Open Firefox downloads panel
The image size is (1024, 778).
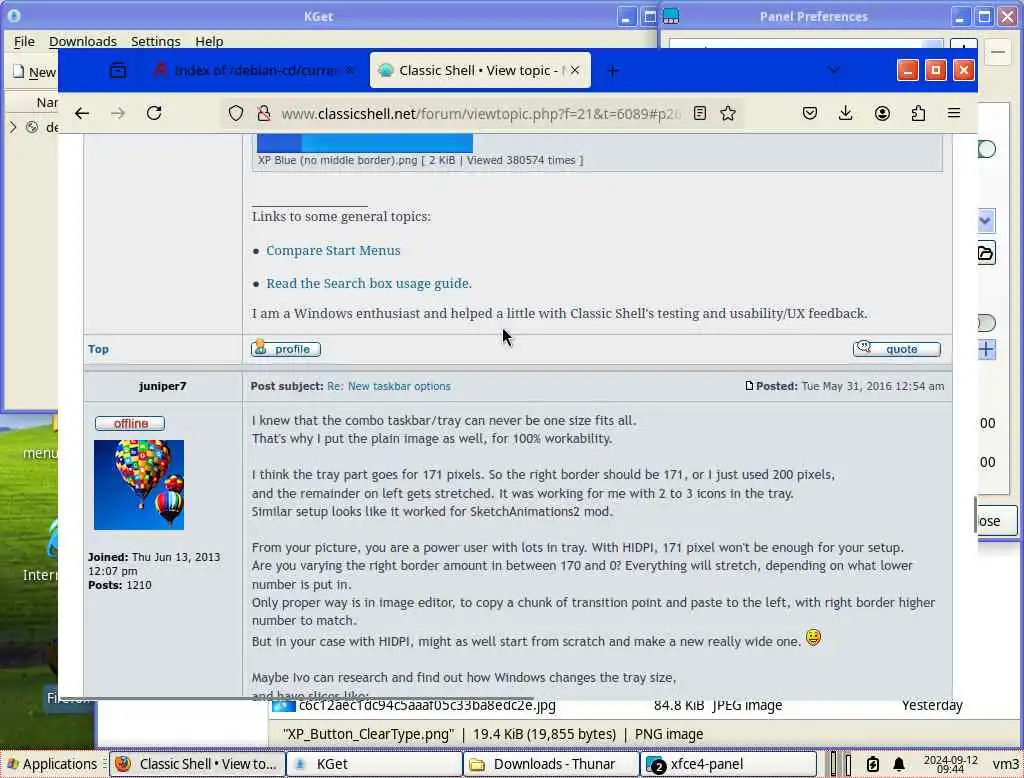[846, 114]
